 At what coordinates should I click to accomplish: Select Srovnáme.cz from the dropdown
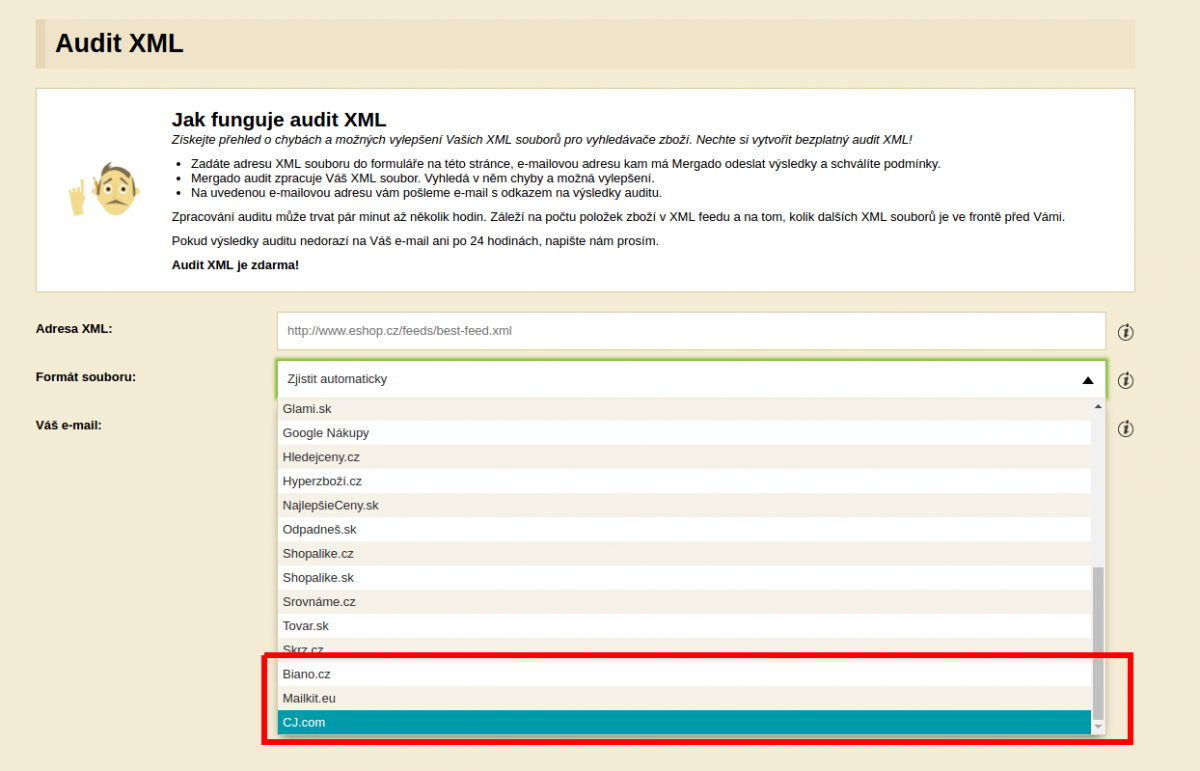coord(684,602)
